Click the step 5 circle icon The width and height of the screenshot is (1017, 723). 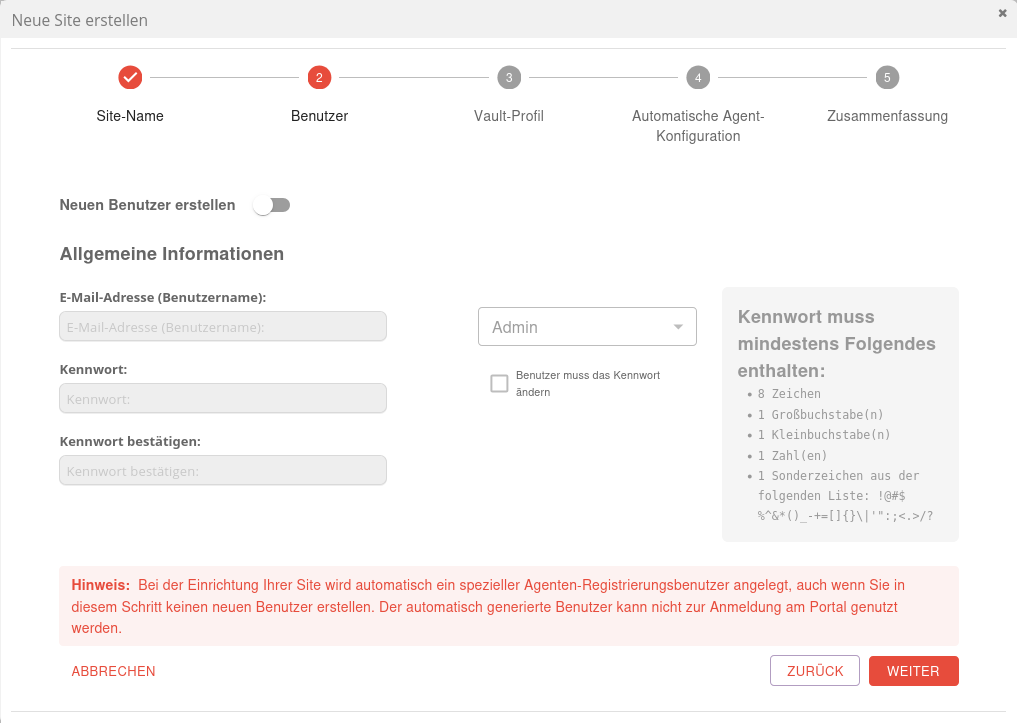[887, 77]
